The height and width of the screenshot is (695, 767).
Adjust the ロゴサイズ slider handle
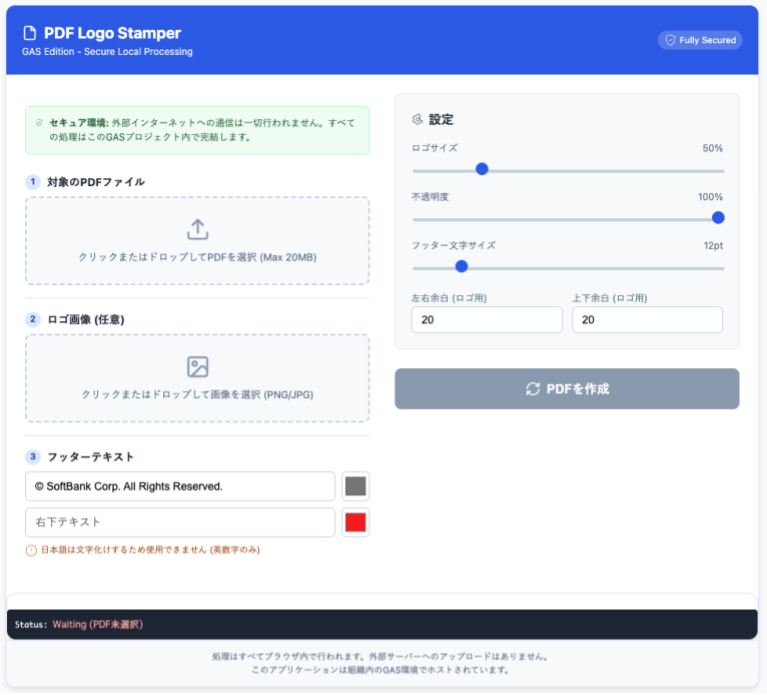(482, 169)
